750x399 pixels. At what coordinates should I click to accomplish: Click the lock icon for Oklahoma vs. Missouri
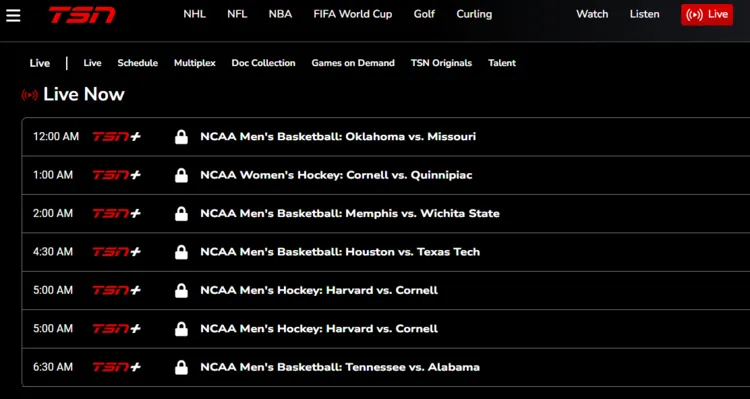tap(181, 137)
